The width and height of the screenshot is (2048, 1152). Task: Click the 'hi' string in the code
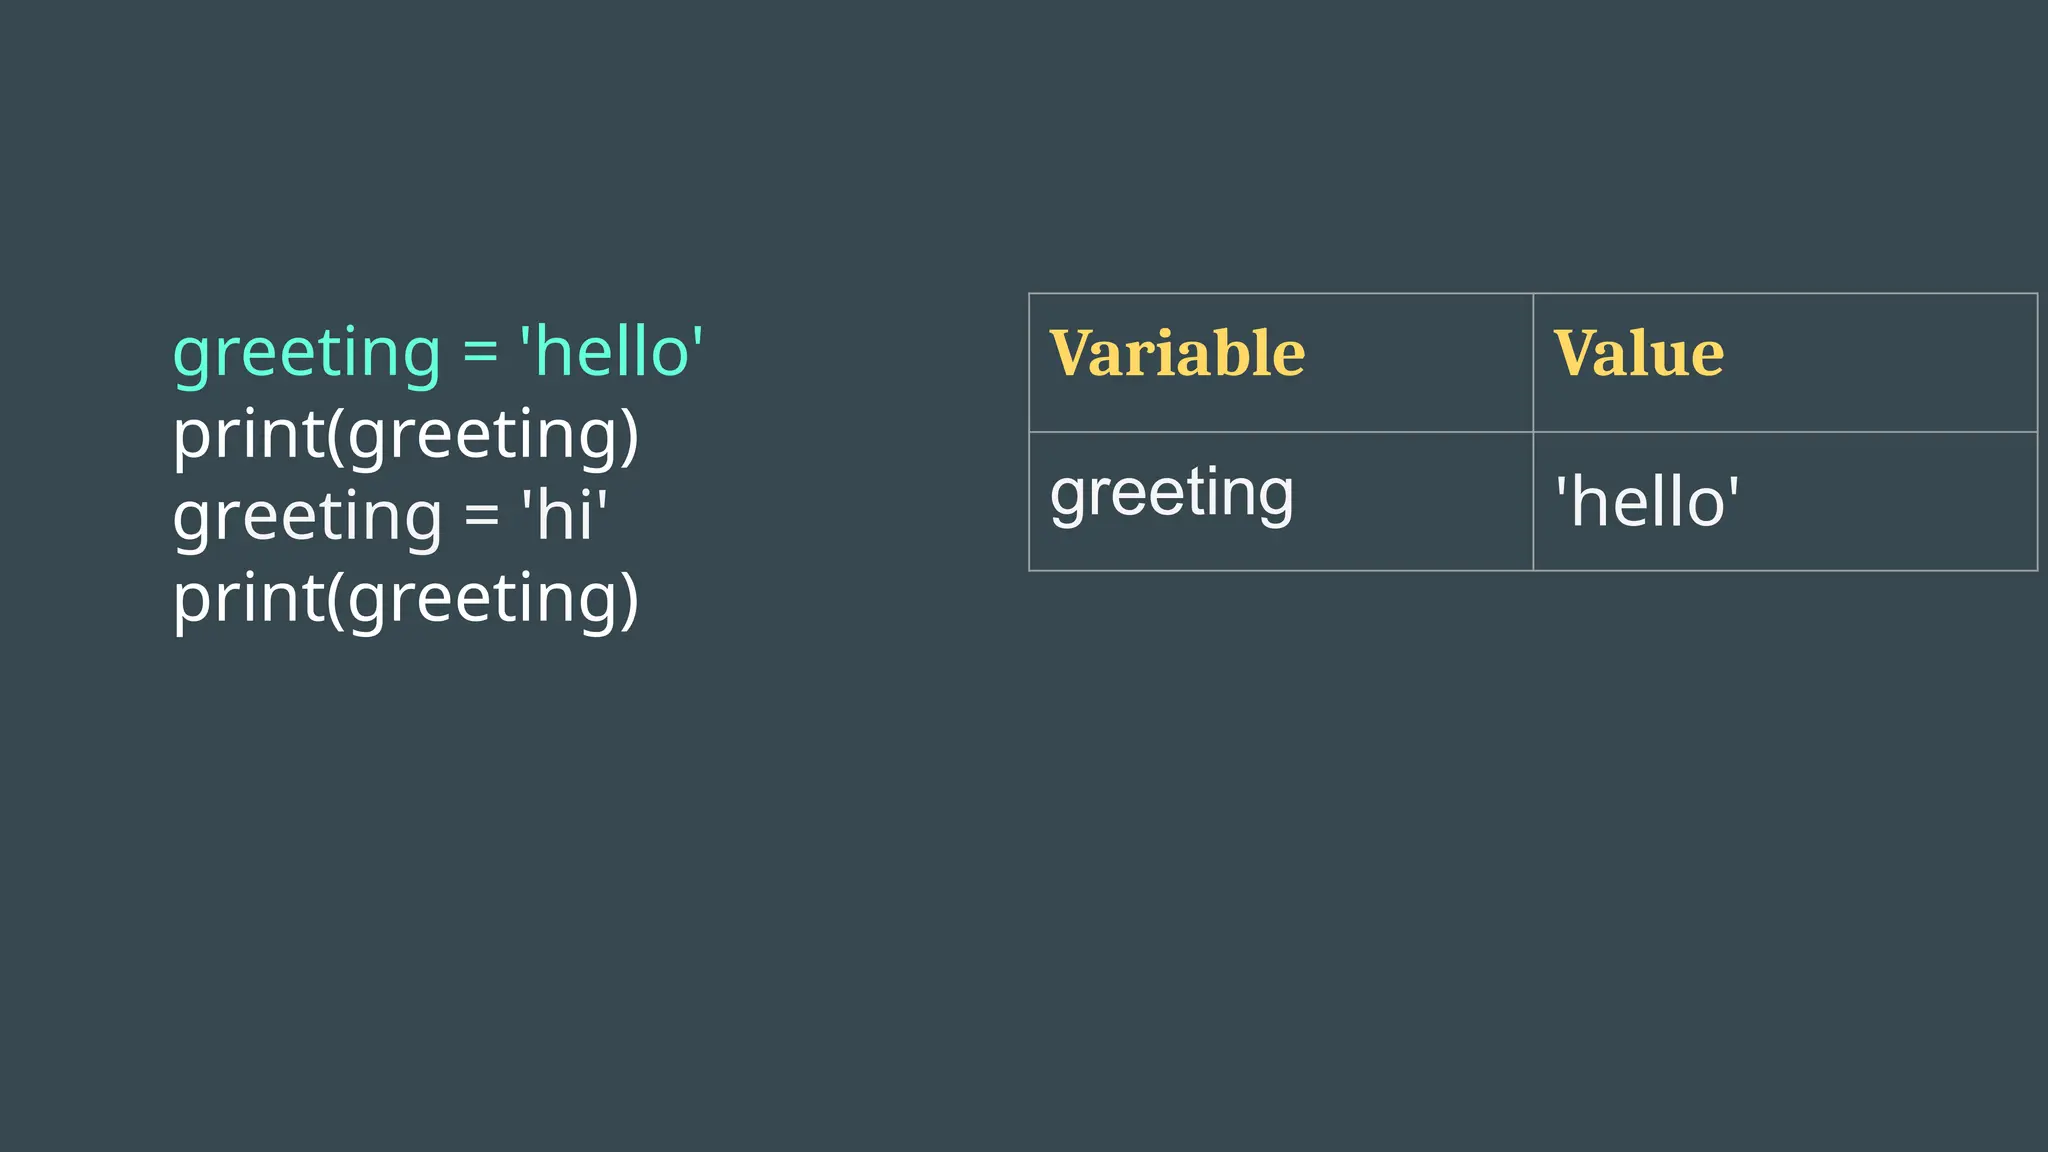pyautogui.click(x=564, y=517)
